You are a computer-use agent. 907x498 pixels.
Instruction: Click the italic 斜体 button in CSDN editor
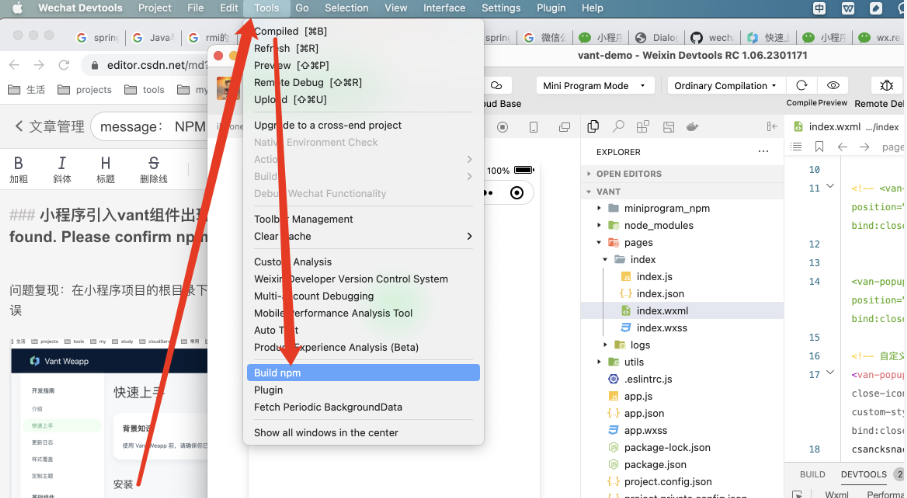[x=62, y=169]
